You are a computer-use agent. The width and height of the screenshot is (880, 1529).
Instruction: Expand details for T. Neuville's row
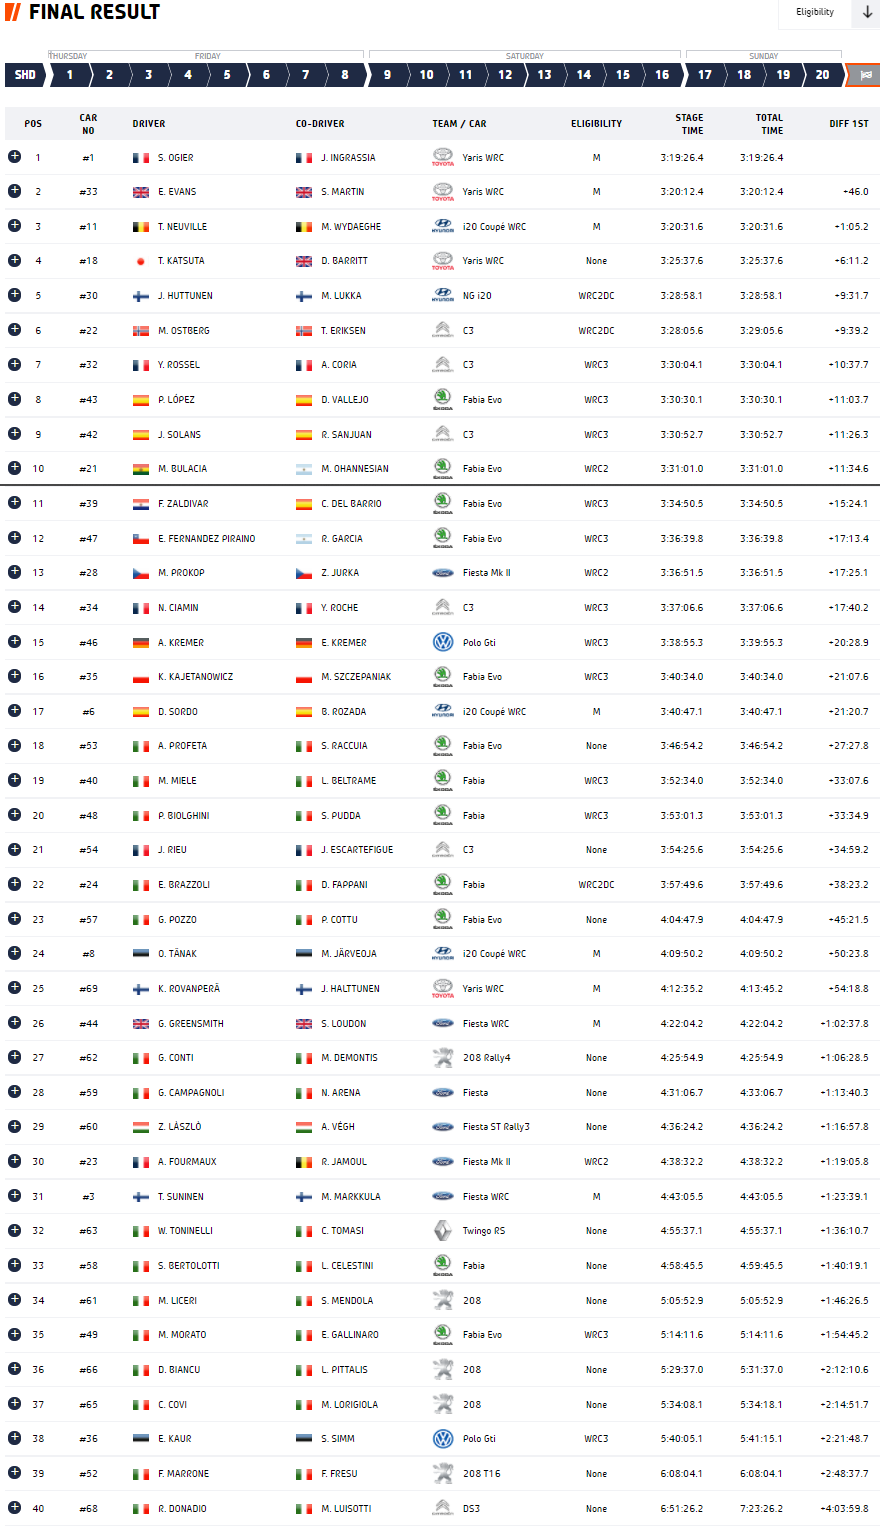click(x=14, y=226)
